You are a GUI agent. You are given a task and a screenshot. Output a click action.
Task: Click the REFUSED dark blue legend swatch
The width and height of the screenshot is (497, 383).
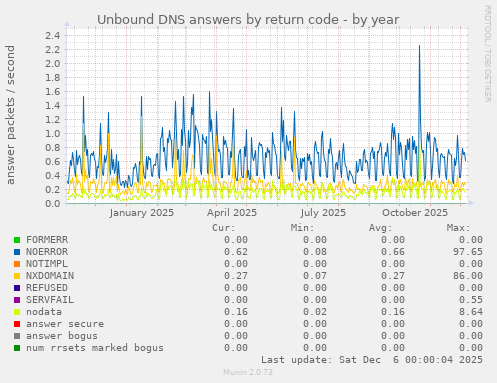click(17, 288)
